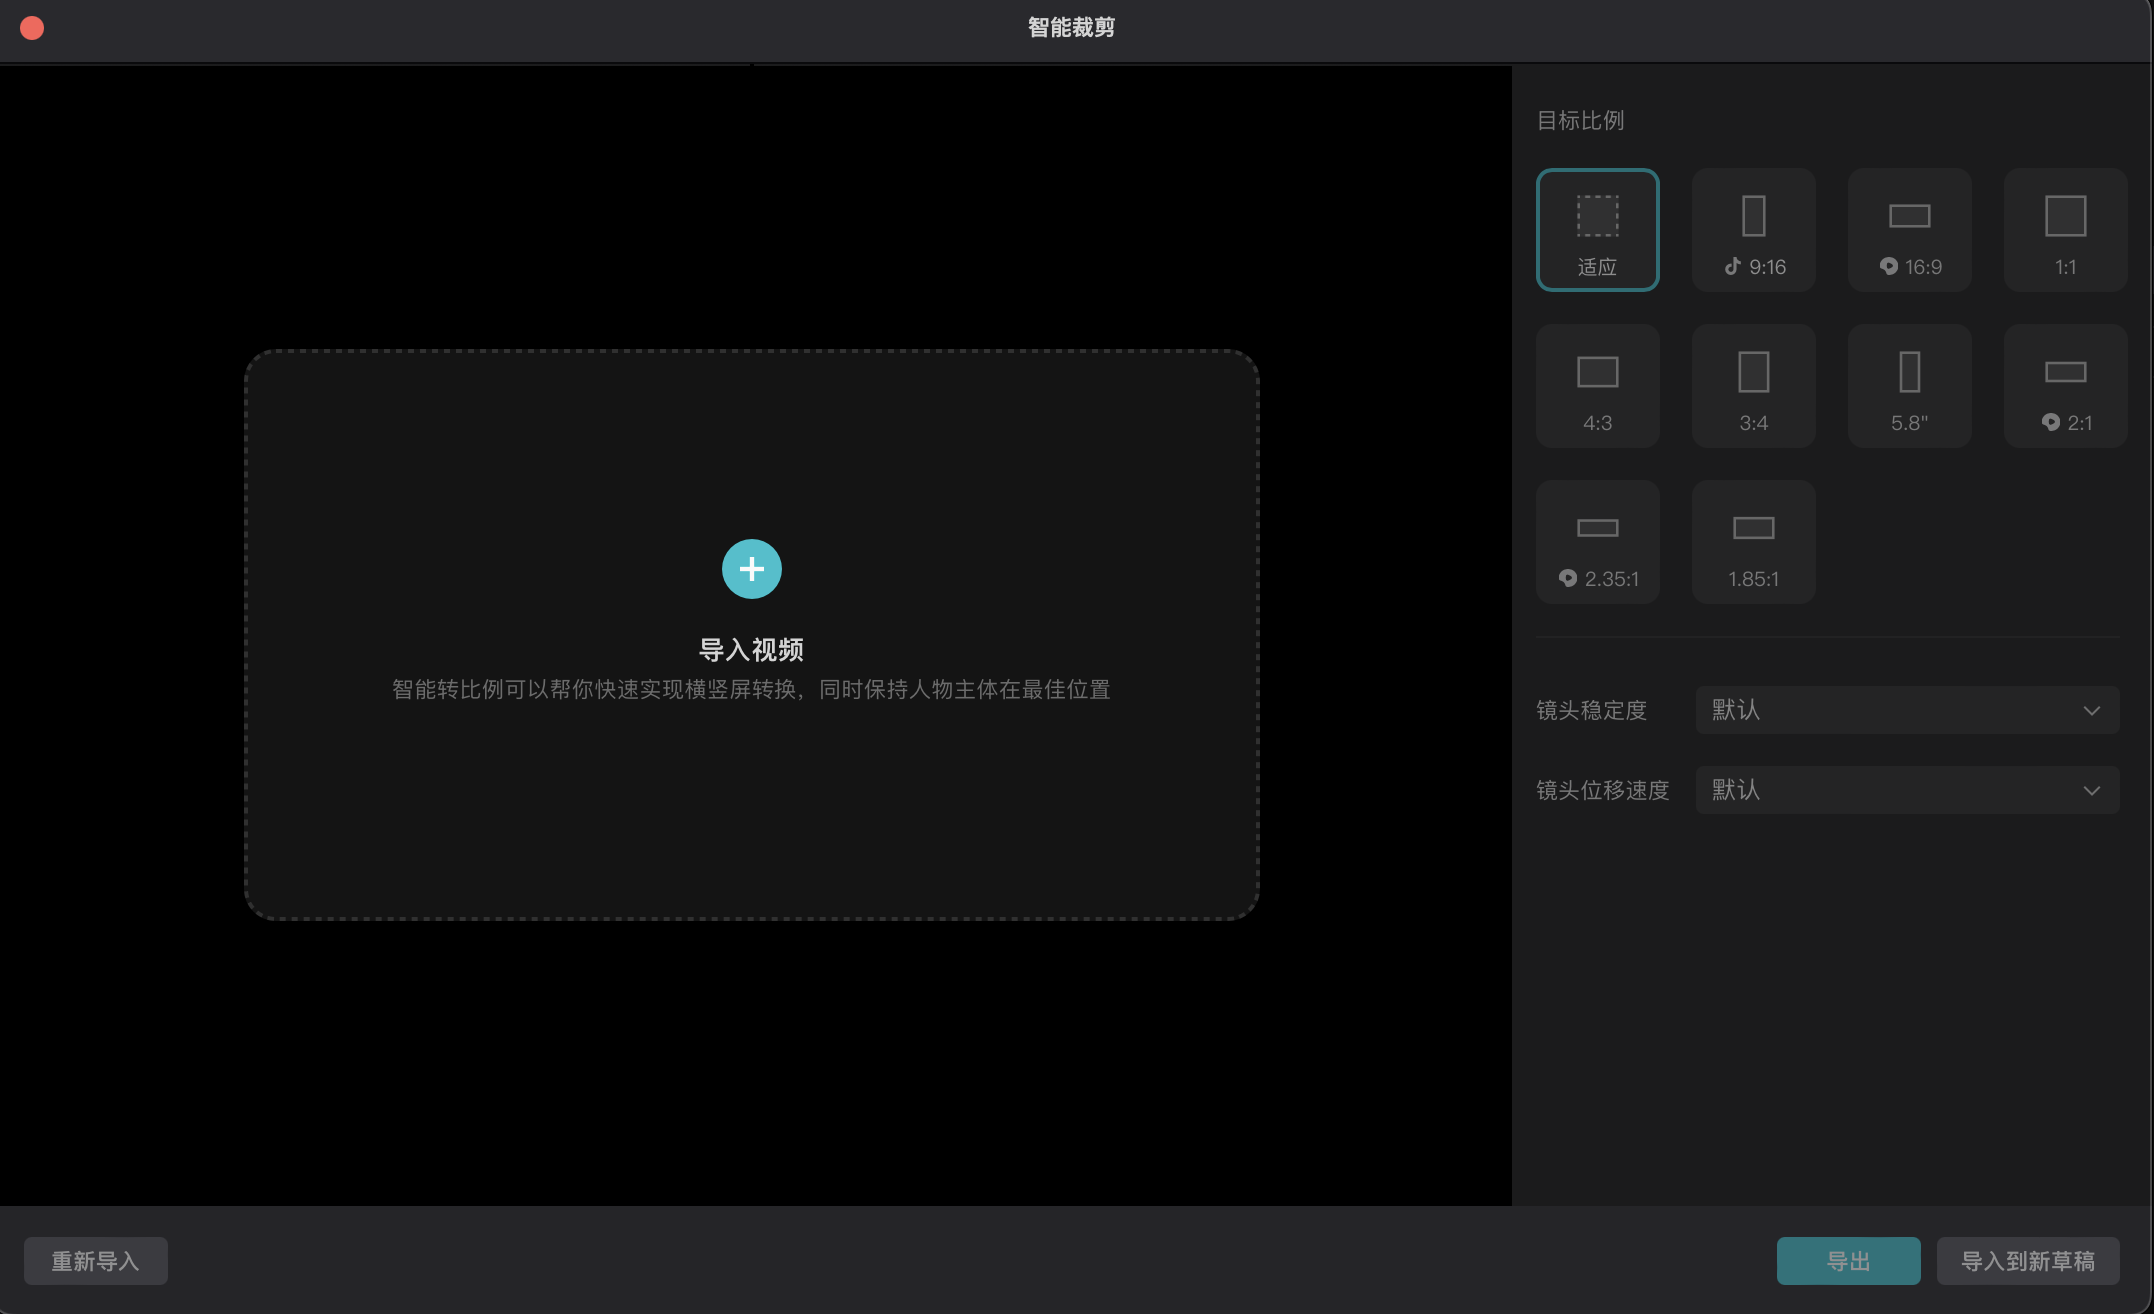
Task: Click the 导入视频 label text
Action: pos(751,650)
